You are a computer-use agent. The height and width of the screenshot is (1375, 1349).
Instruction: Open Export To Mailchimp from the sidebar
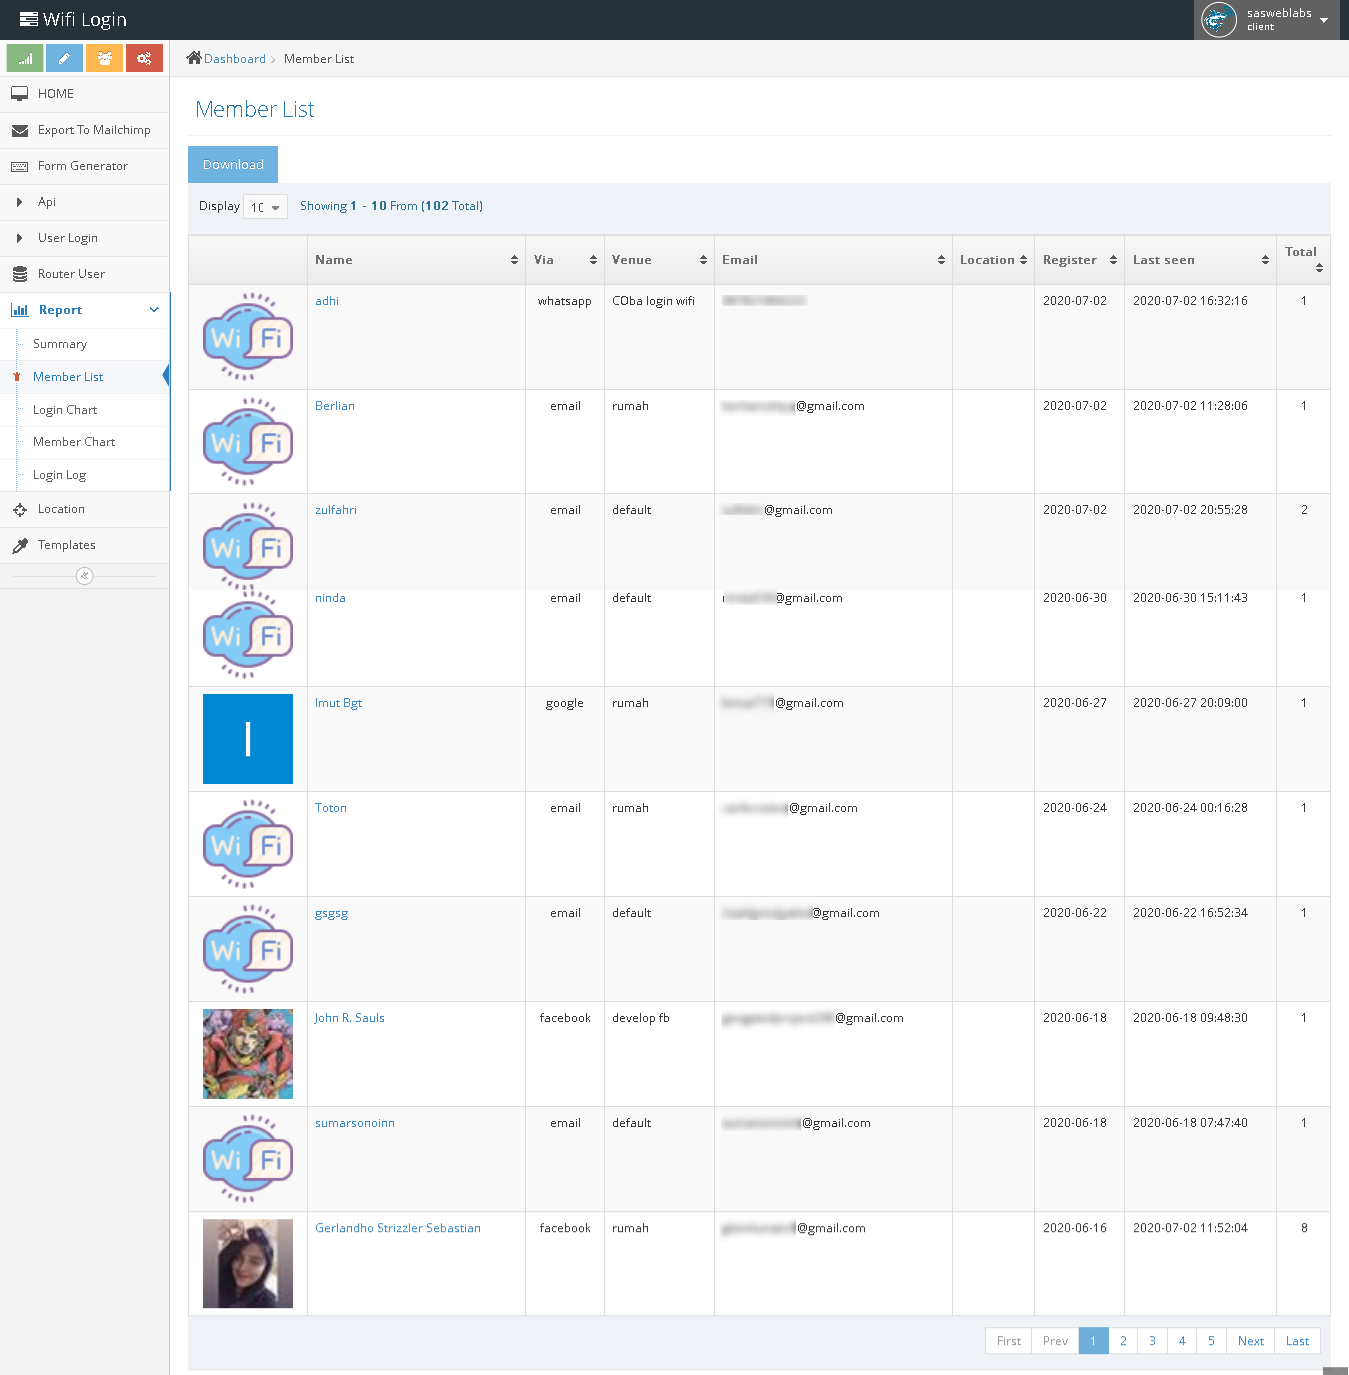pos(93,130)
